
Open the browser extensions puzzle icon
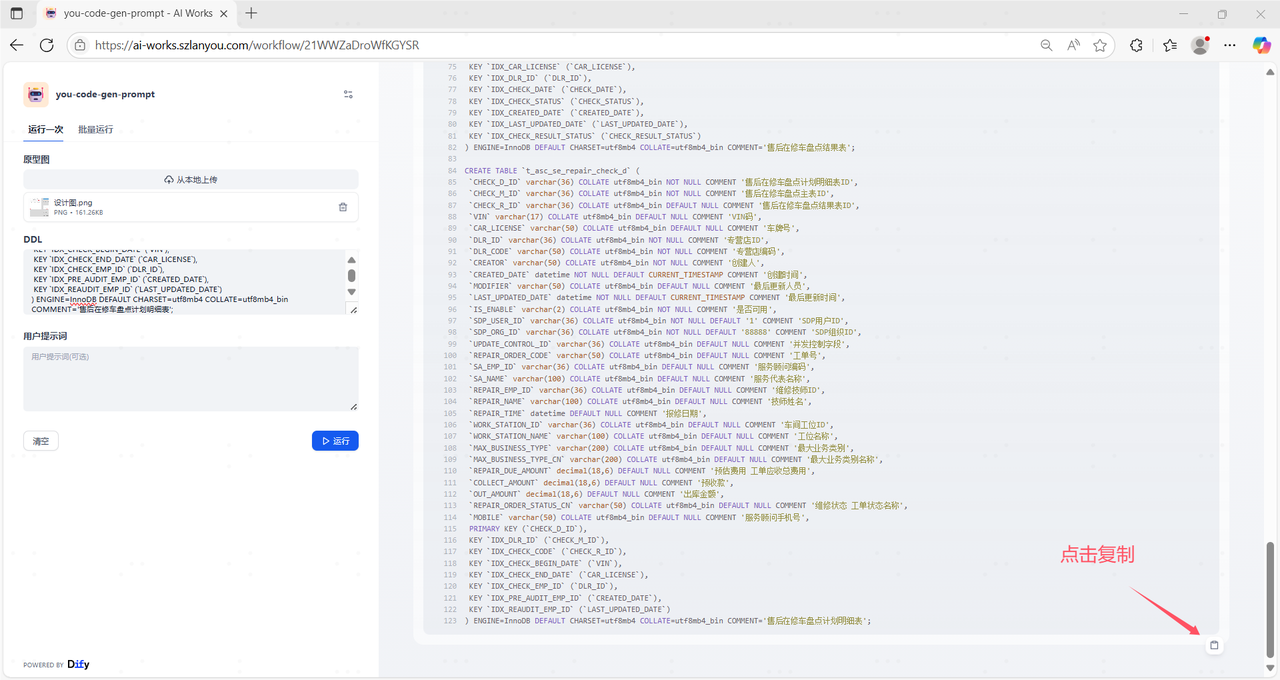(1136, 45)
